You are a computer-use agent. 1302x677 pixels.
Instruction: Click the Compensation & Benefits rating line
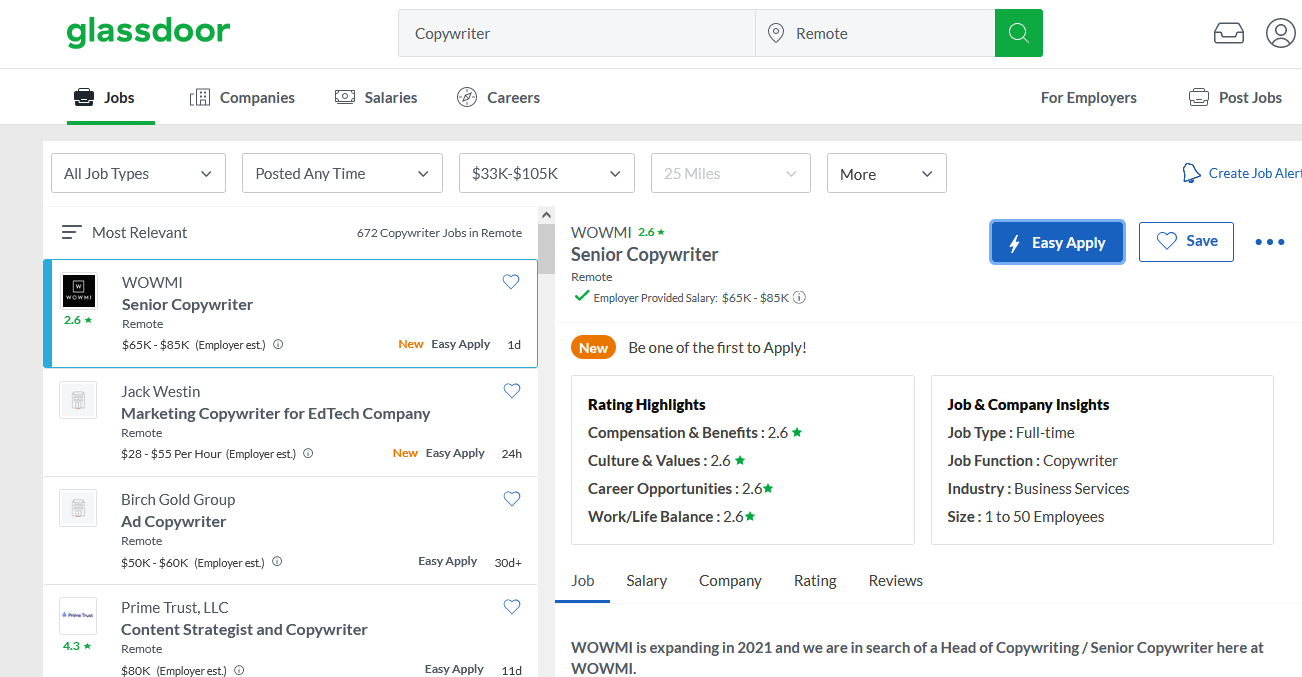[x=696, y=433]
